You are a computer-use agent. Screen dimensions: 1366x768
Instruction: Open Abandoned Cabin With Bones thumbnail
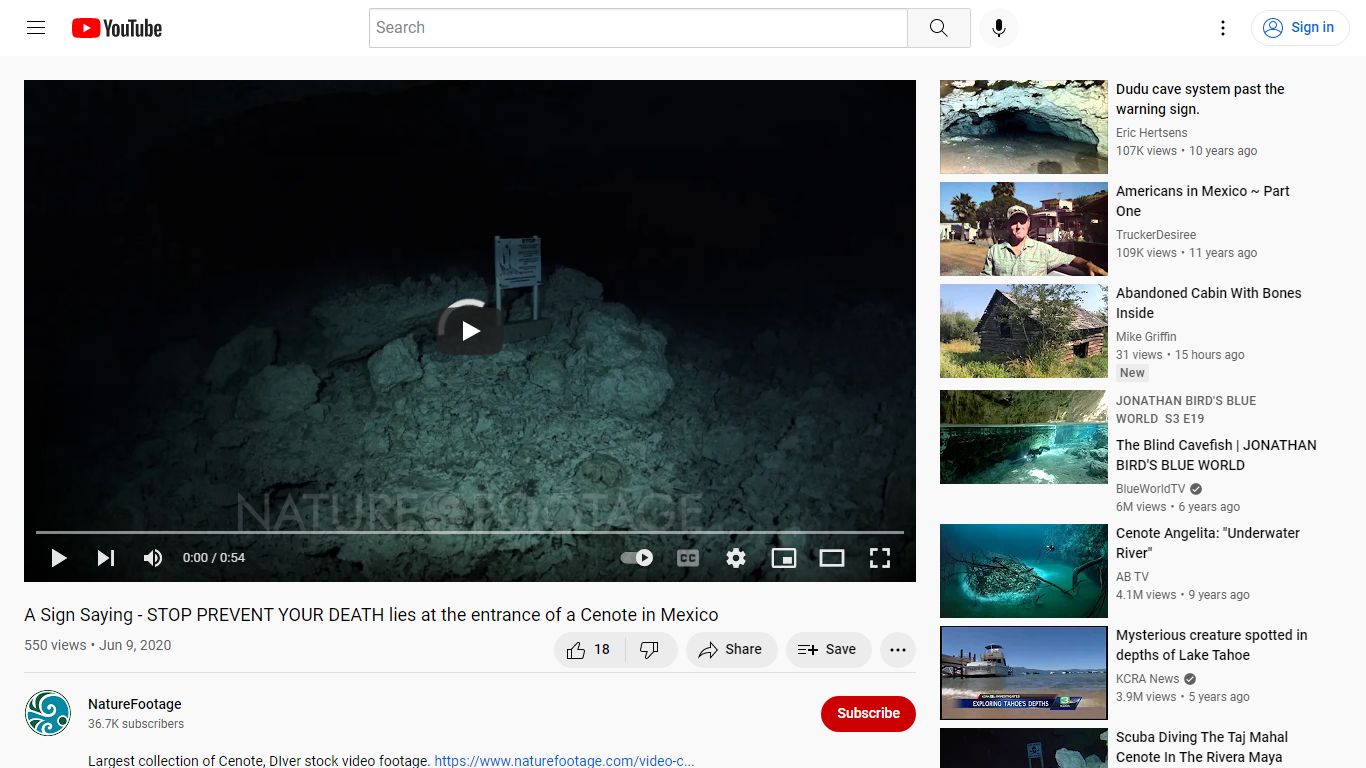(x=1024, y=331)
